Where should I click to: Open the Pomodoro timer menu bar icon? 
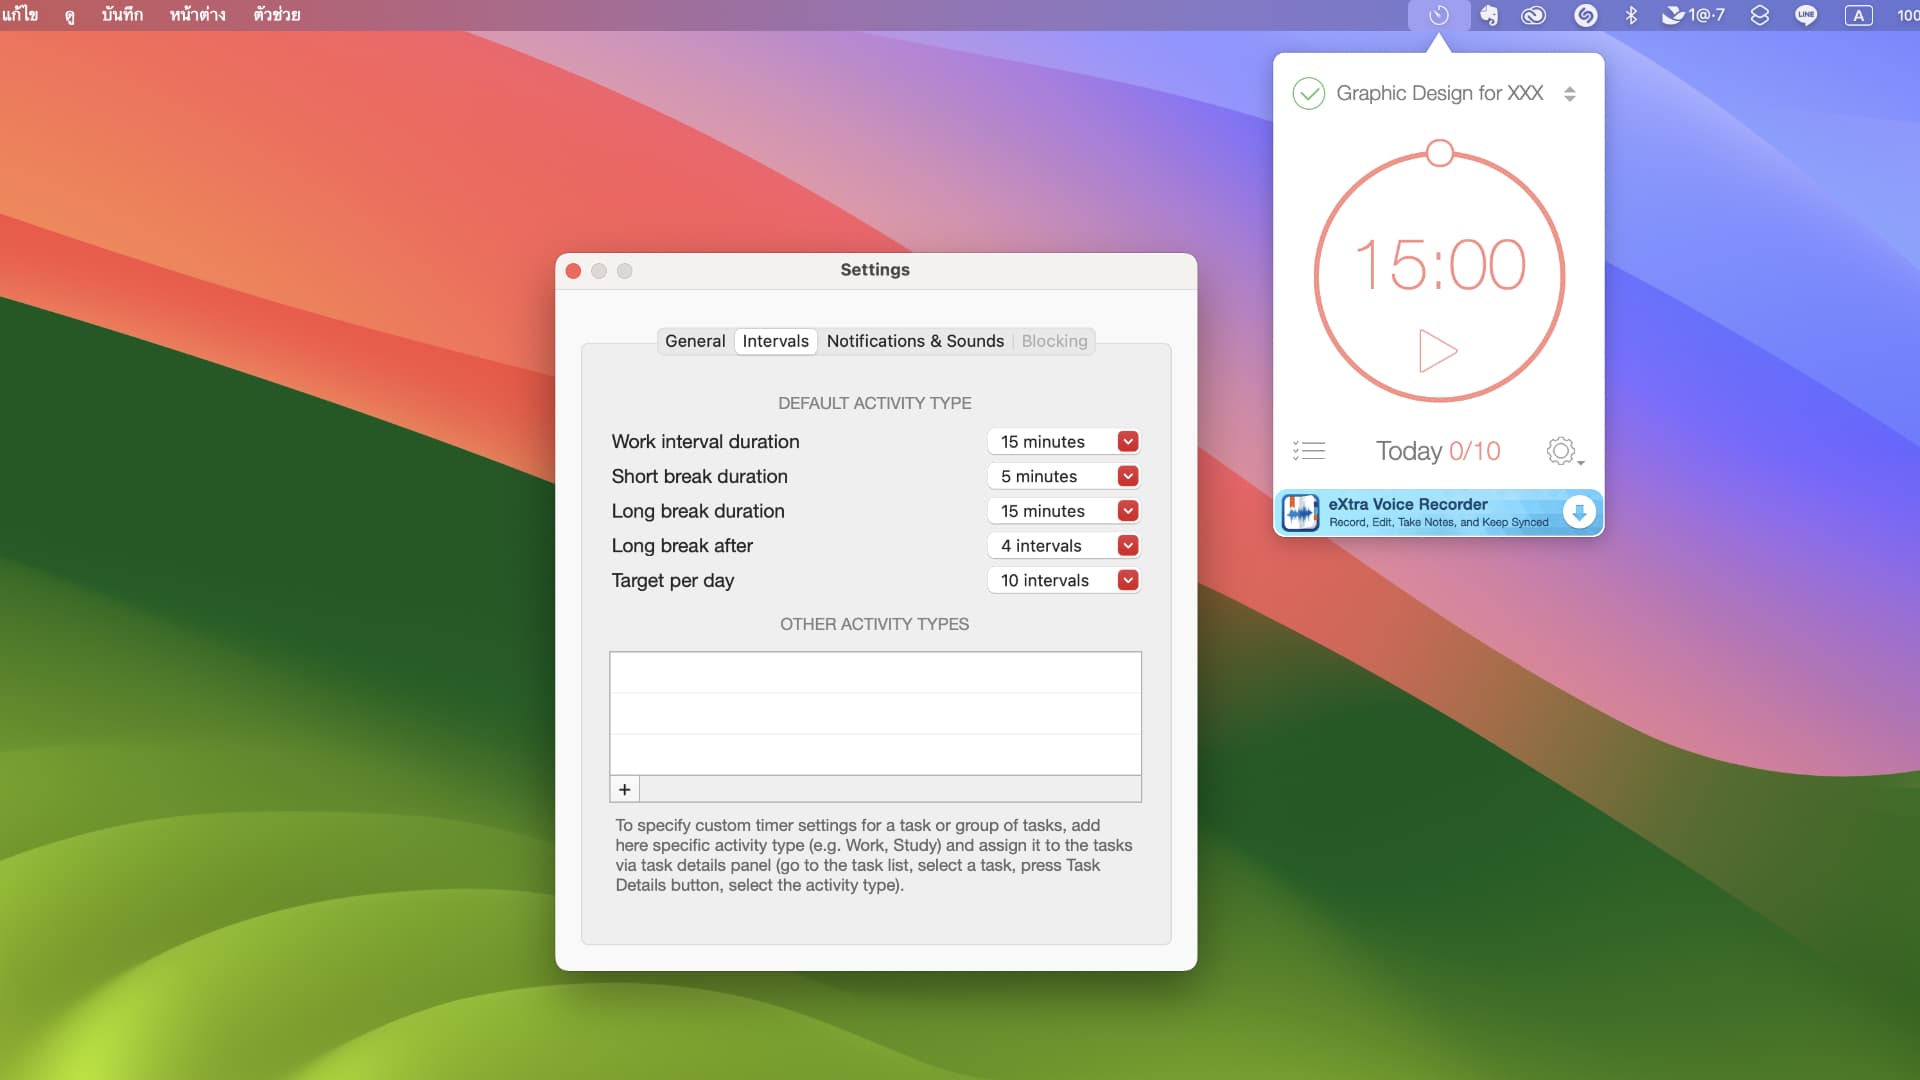coord(1440,15)
